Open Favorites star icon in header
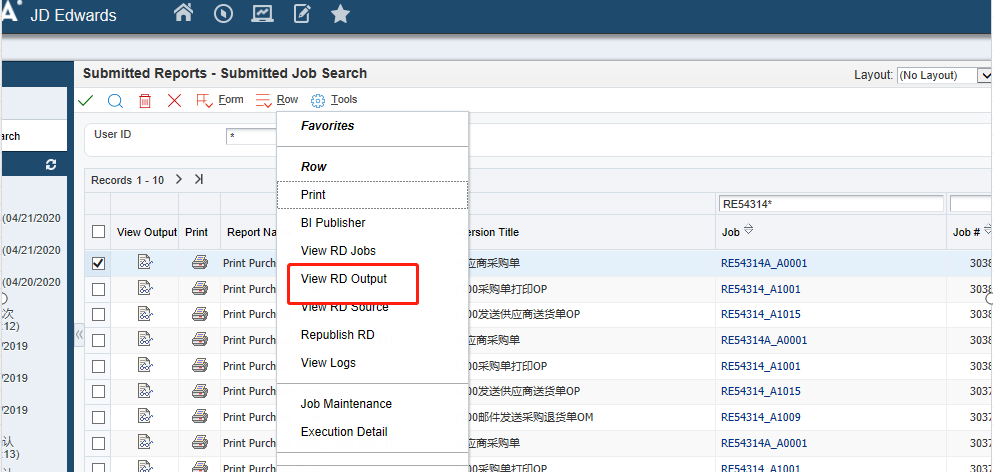The width and height of the screenshot is (993, 472). pyautogui.click(x=341, y=13)
